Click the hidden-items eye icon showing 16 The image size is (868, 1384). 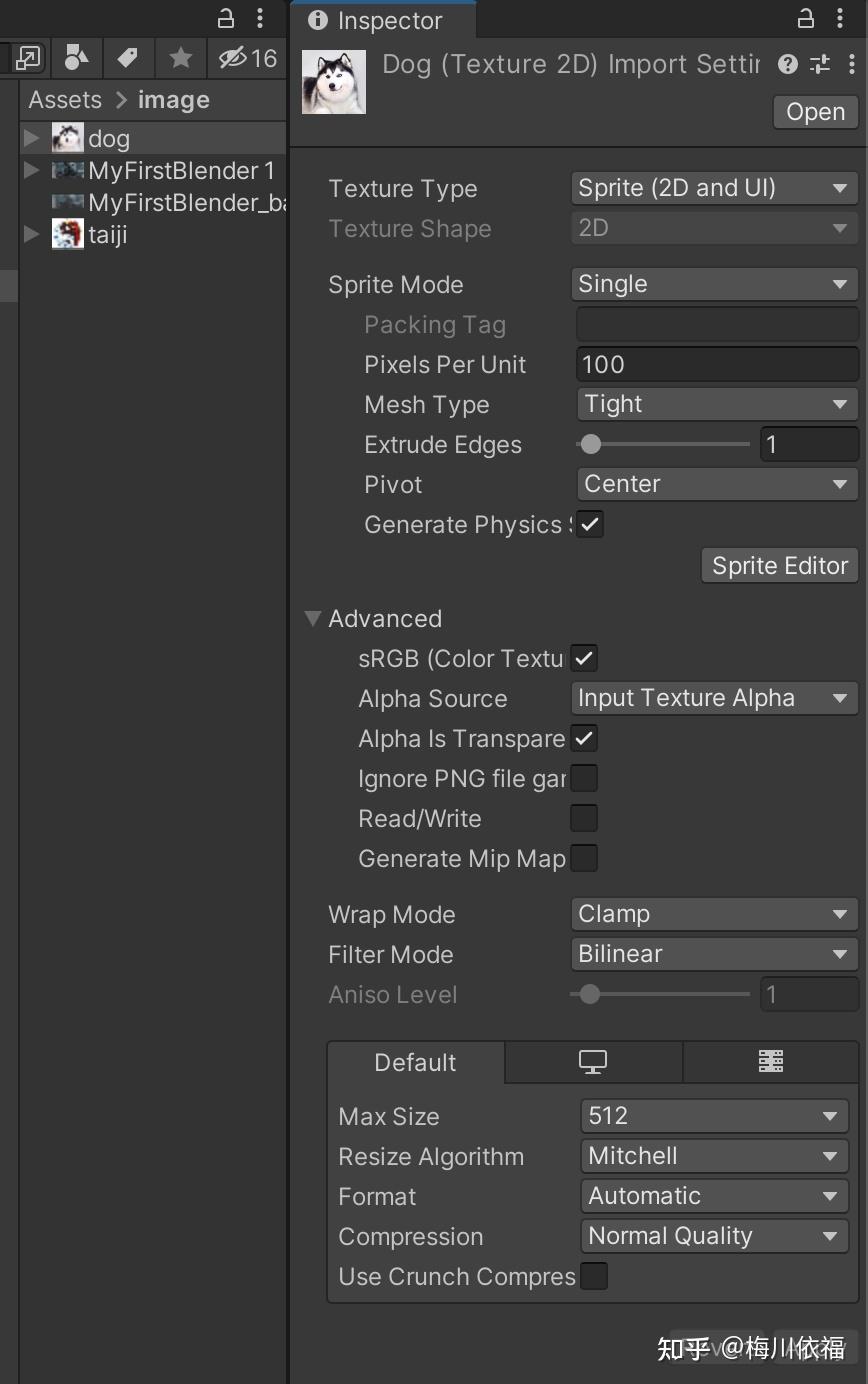240,58
